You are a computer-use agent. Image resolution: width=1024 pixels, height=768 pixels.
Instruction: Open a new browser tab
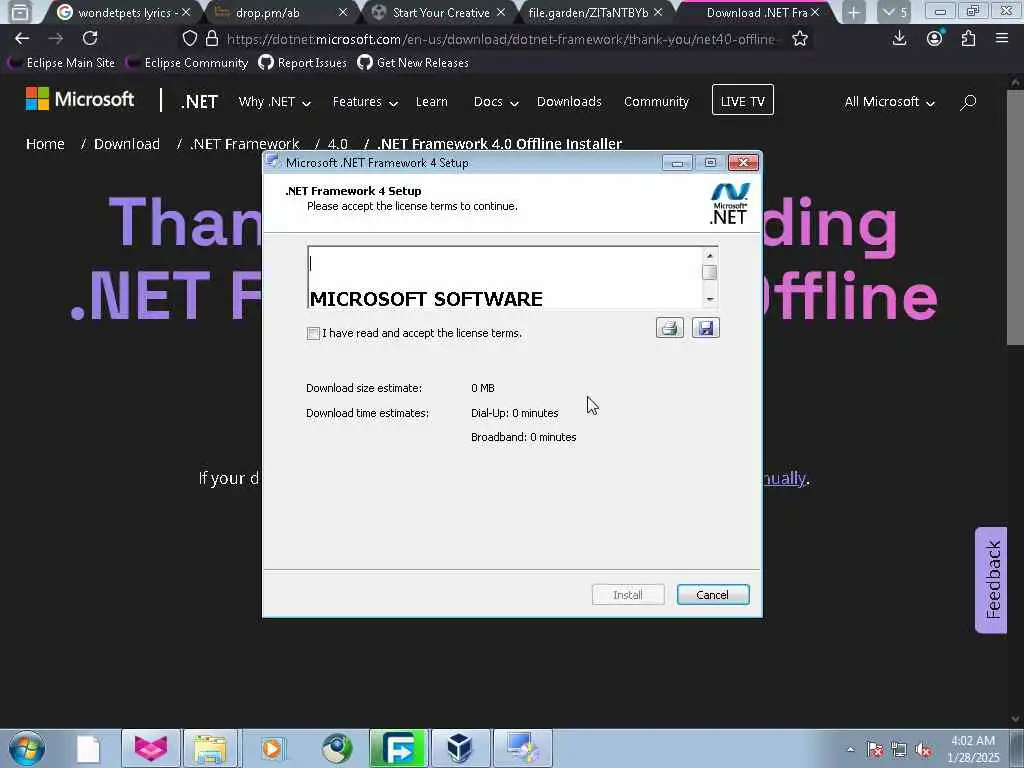[853, 12]
